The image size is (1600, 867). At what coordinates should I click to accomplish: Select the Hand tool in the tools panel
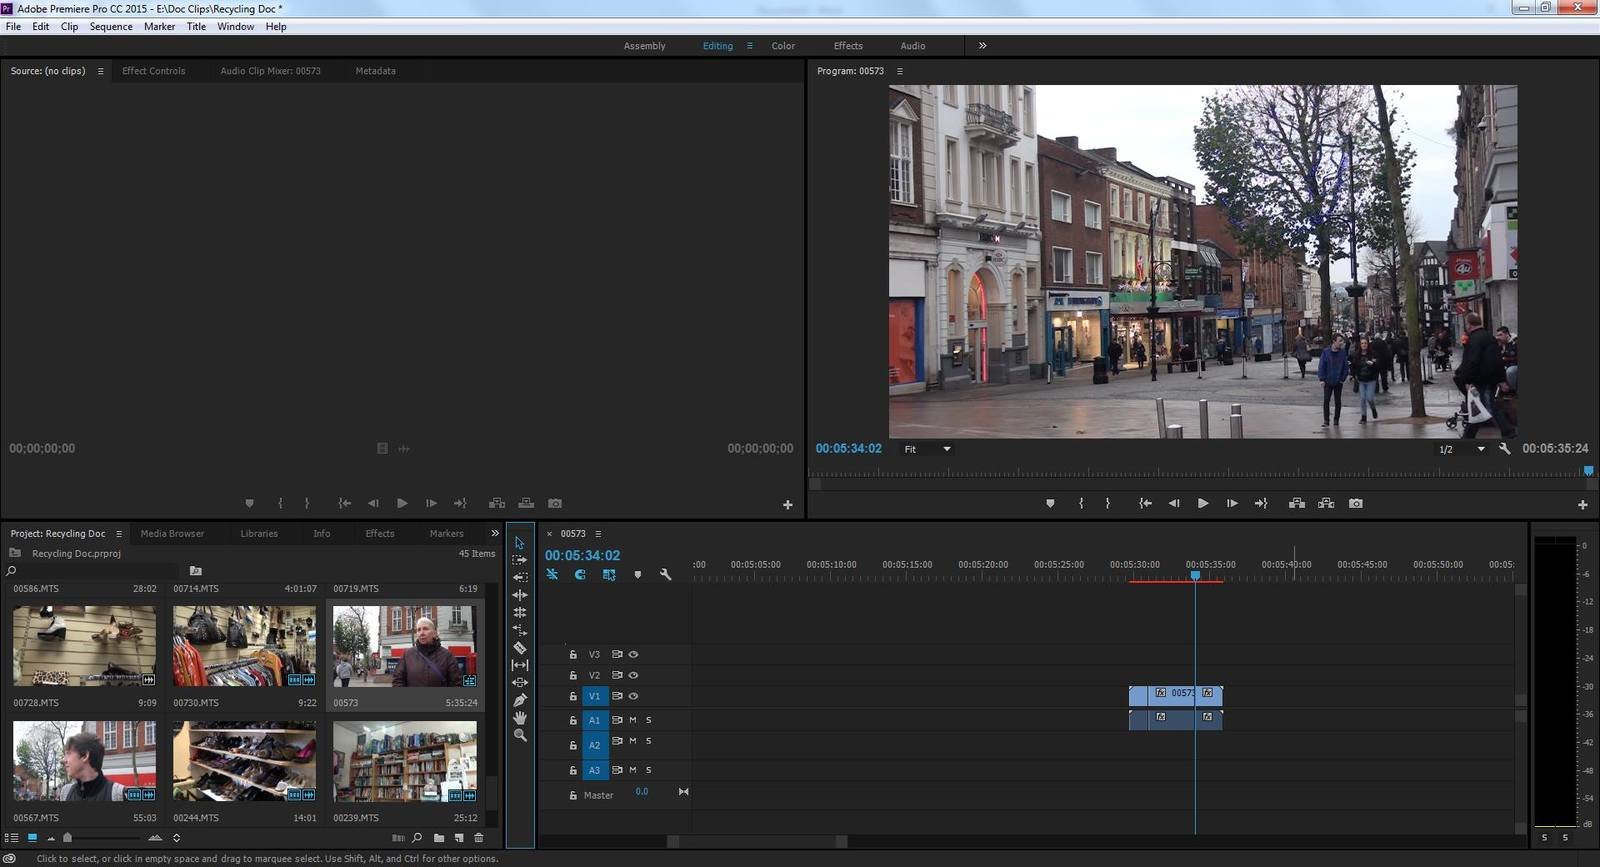[520, 718]
